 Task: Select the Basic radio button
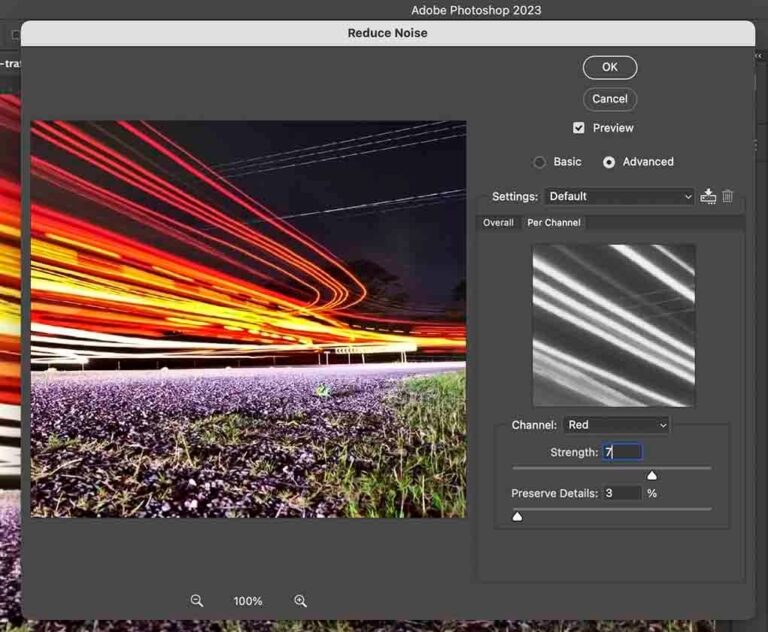[x=539, y=162]
